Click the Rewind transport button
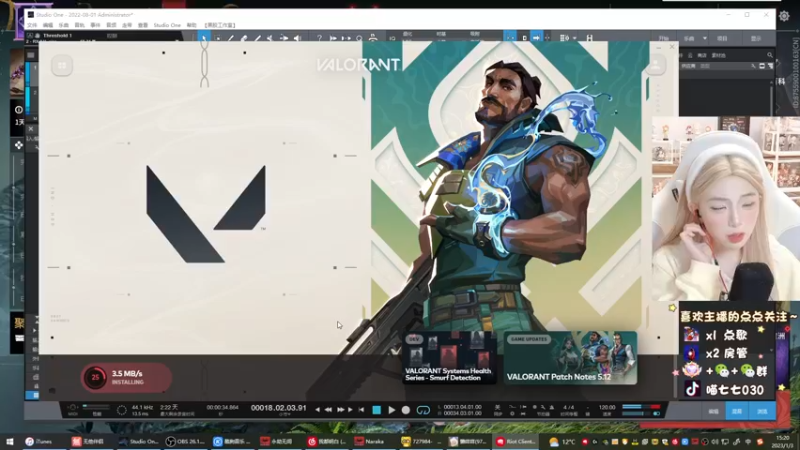This screenshot has height=450, width=800. (x=329, y=410)
